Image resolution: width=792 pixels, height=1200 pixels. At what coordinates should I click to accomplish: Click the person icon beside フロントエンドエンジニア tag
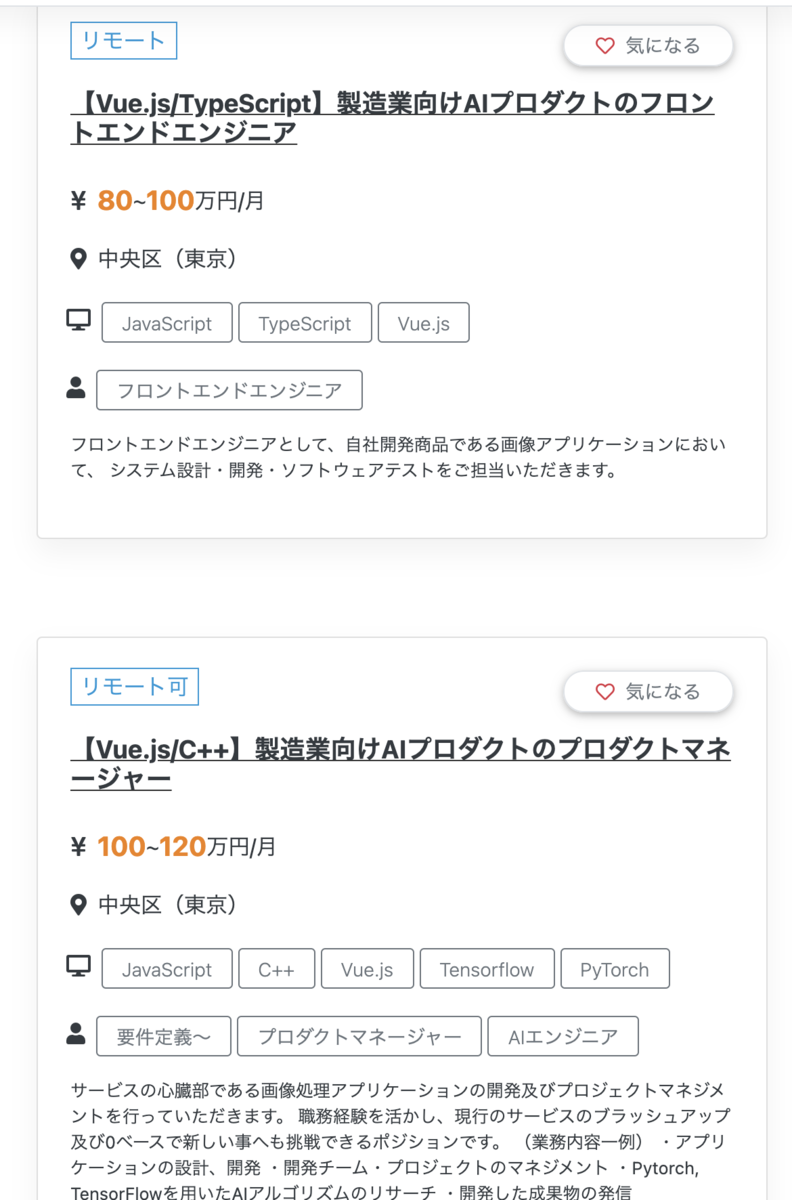tap(76, 388)
